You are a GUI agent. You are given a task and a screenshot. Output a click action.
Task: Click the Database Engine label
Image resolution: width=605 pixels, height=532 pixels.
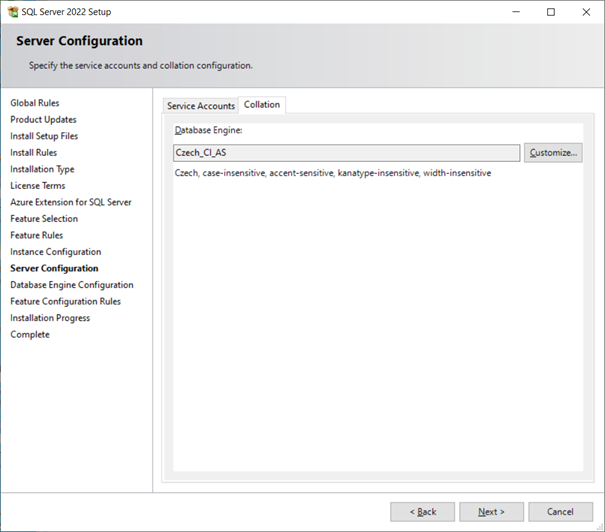click(208, 130)
